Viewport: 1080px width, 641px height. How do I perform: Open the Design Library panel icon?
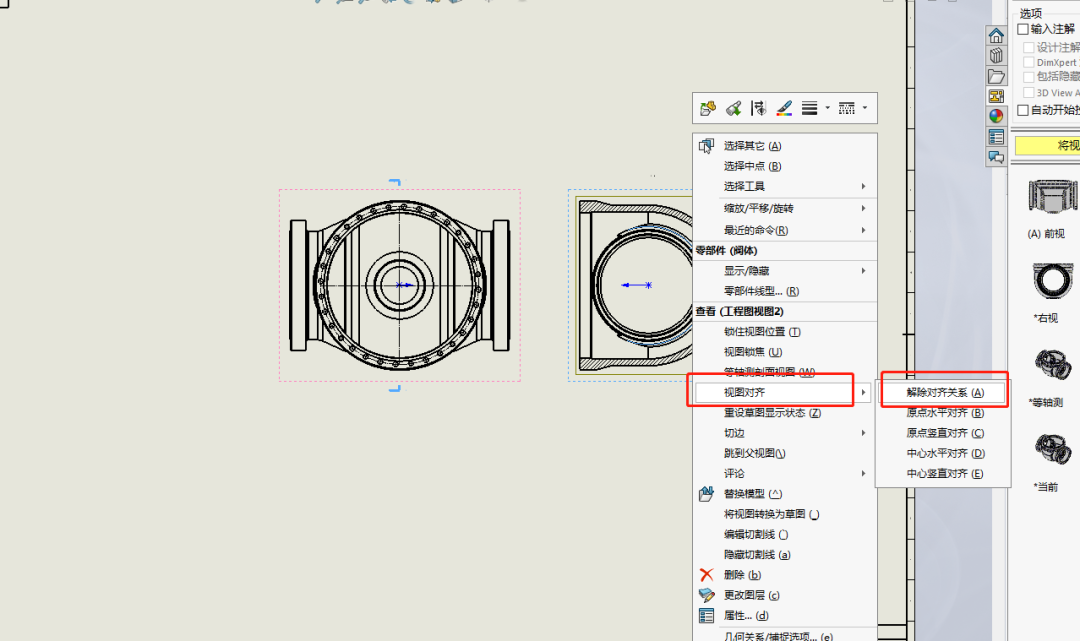pyautogui.click(x=996, y=55)
